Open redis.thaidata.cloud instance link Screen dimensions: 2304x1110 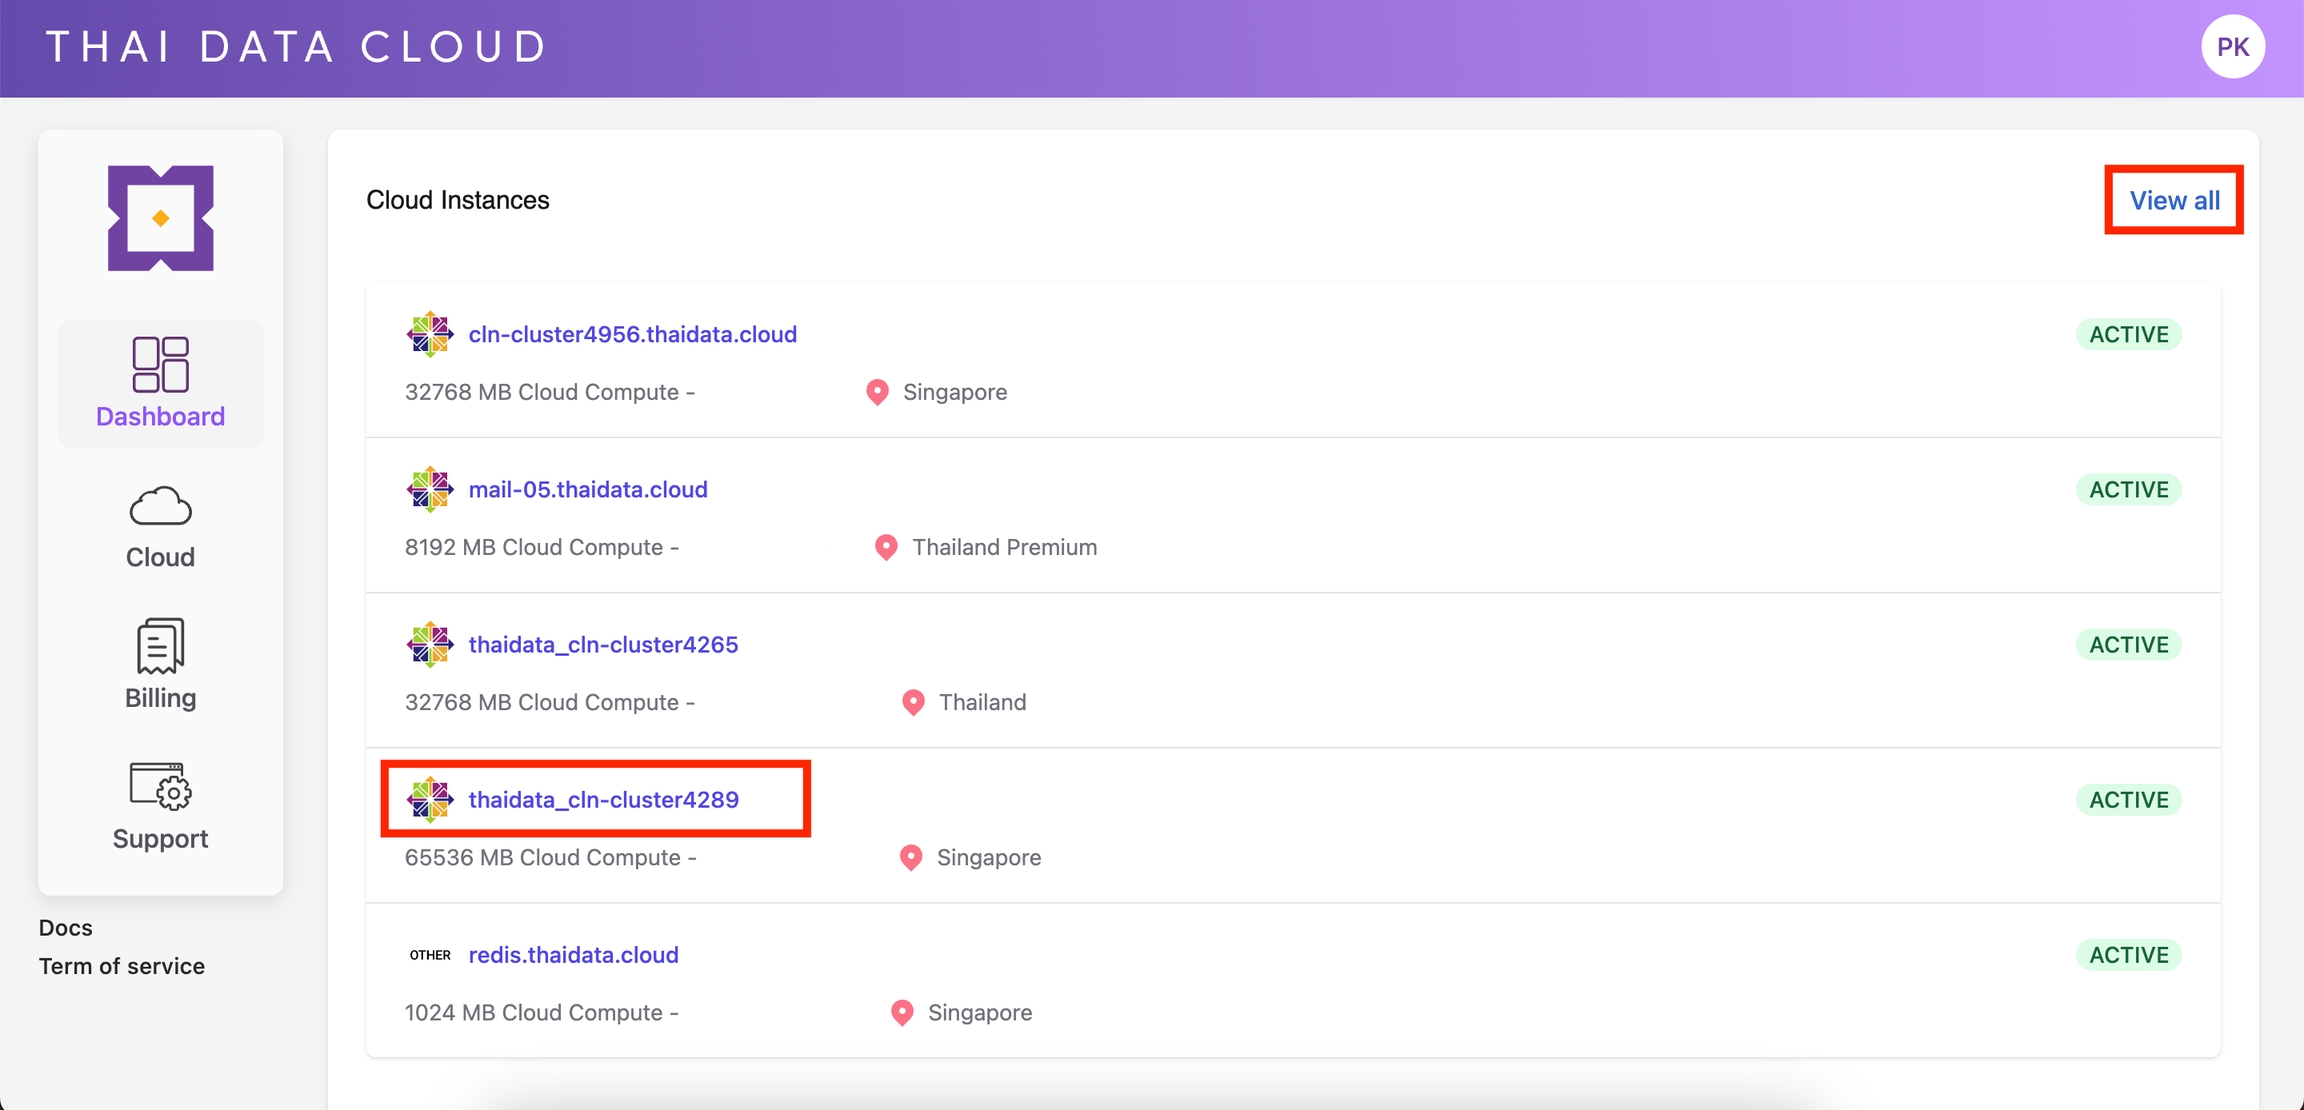tap(573, 955)
